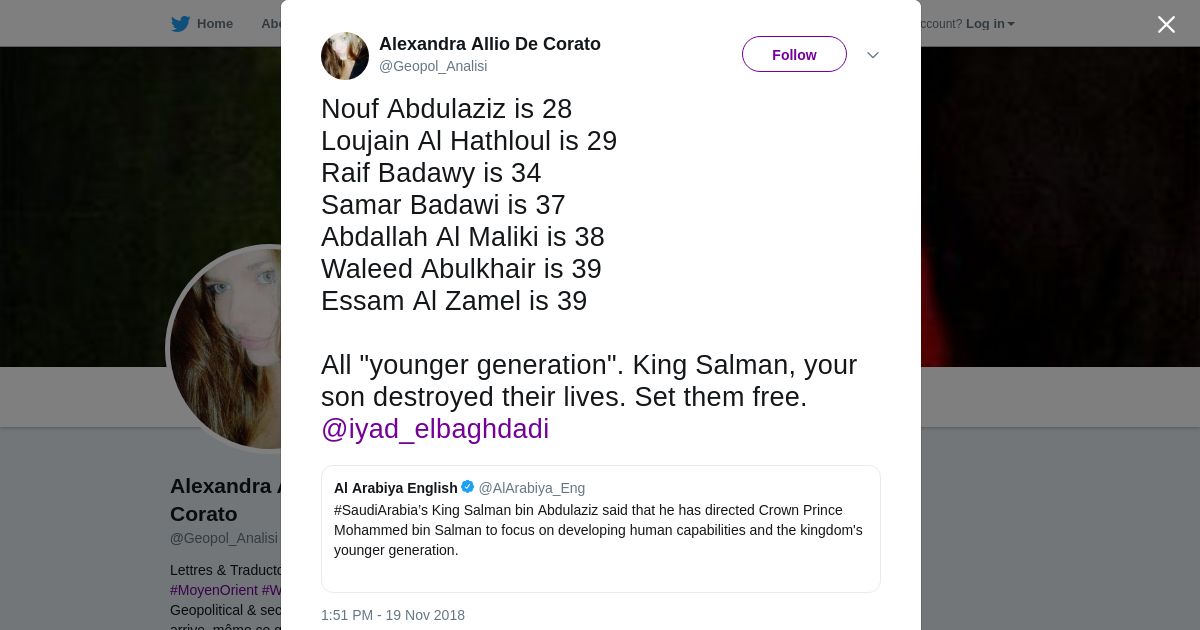Click Al Arabiya's verified badge
Image resolution: width=1200 pixels, height=630 pixels.
click(467, 487)
